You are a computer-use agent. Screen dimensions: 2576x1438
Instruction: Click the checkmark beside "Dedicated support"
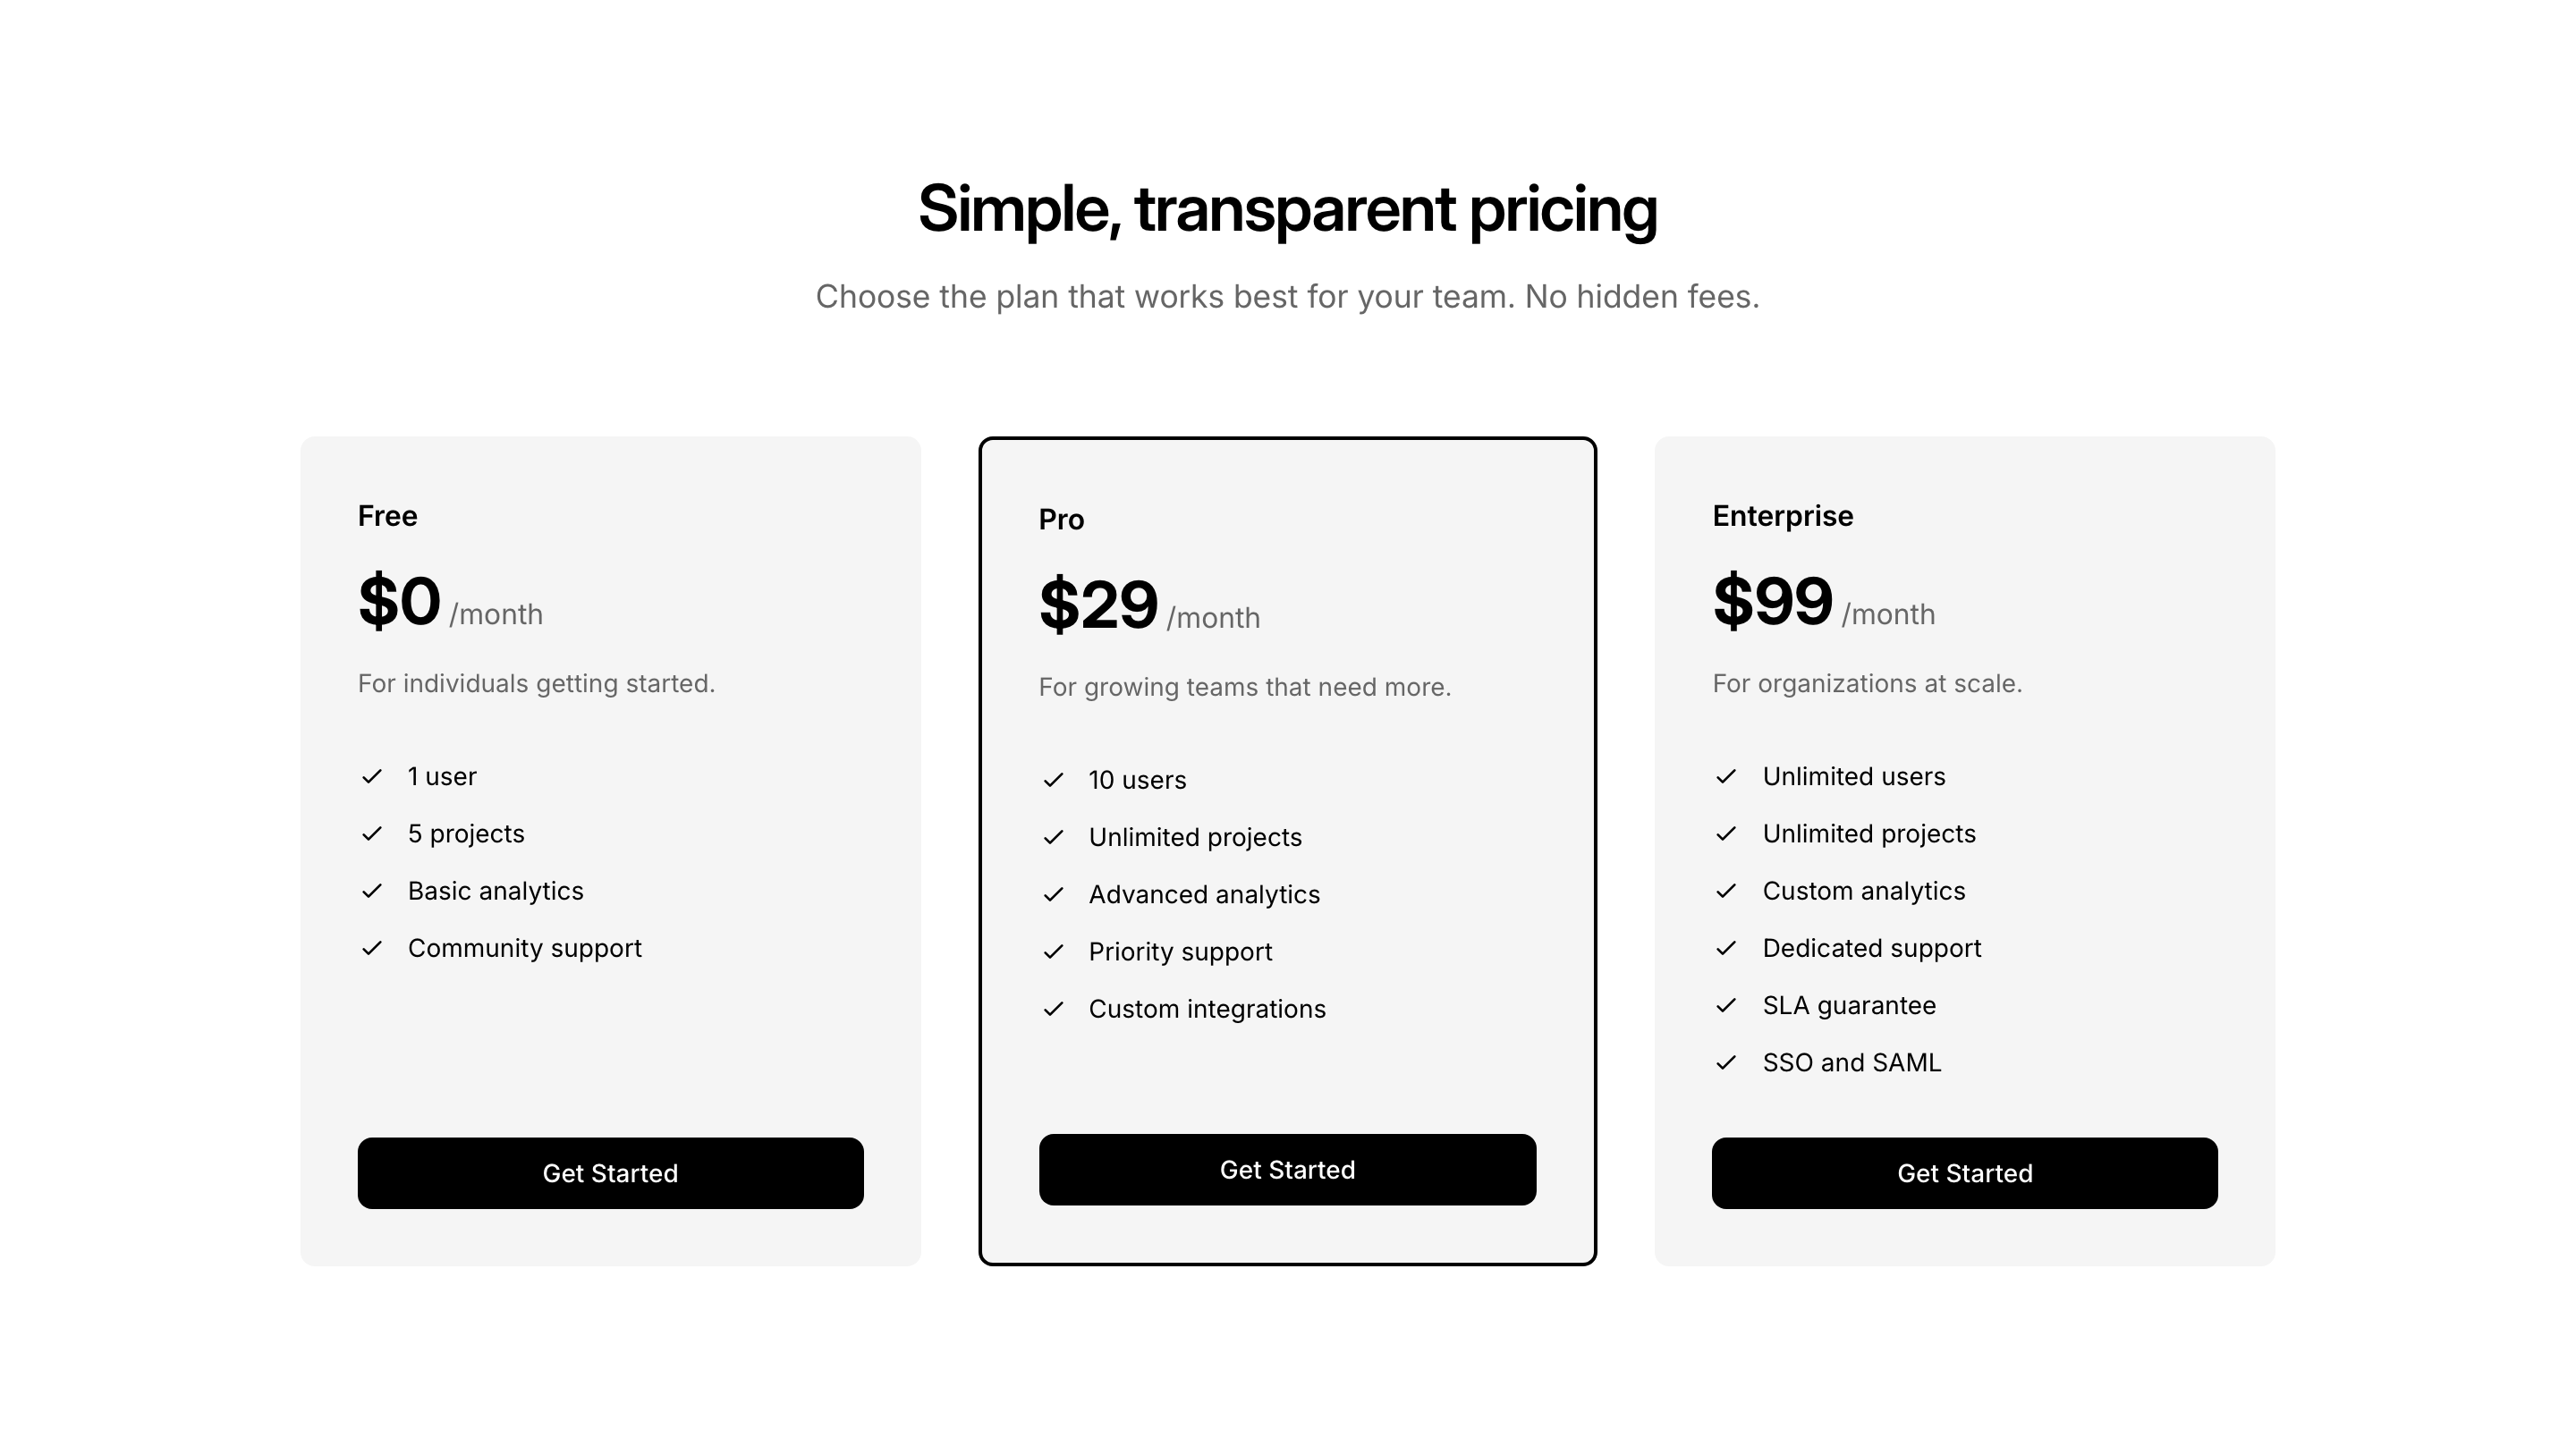1726,947
